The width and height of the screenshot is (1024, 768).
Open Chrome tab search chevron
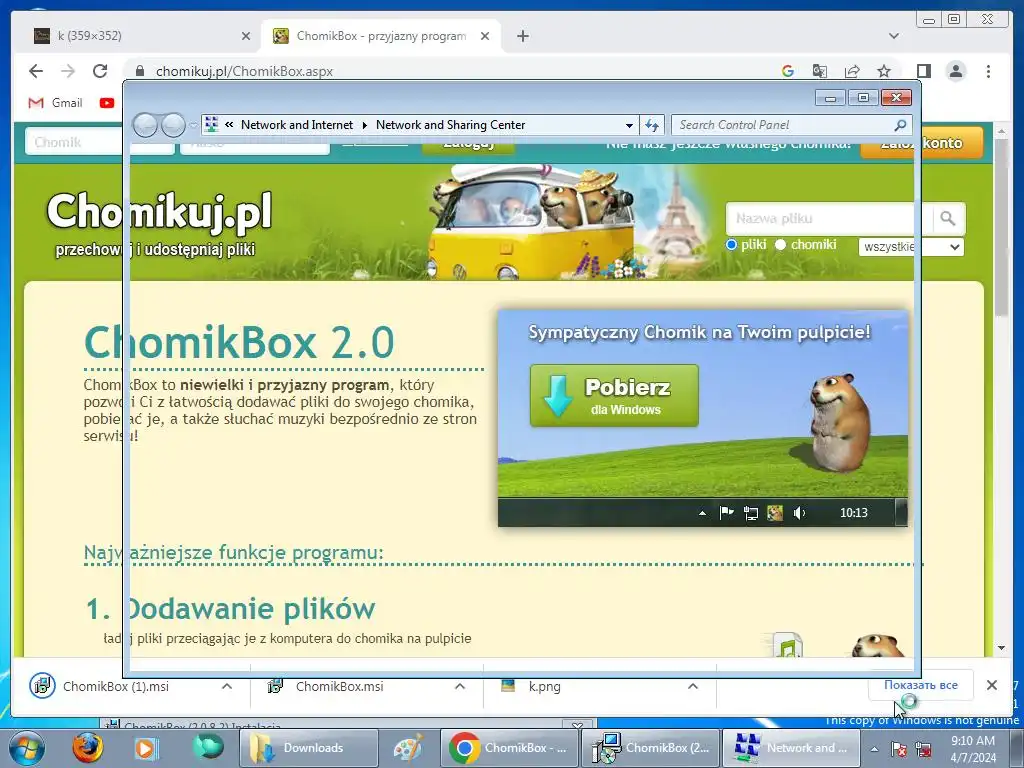894,36
